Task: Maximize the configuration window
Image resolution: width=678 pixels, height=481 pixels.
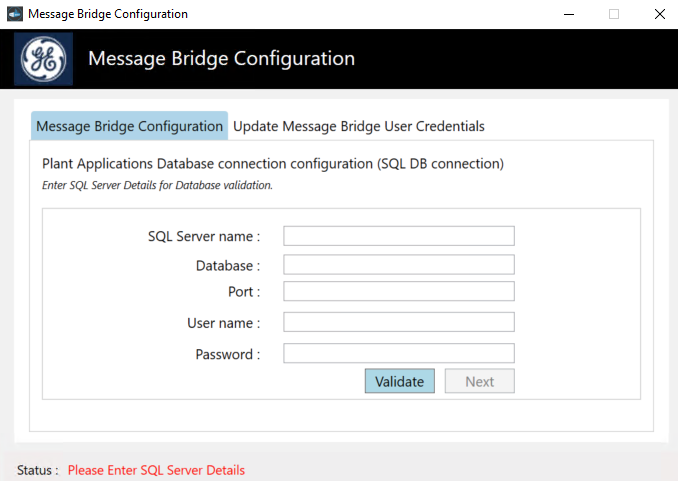Action: pyautogui.click(x=614, y=14)
